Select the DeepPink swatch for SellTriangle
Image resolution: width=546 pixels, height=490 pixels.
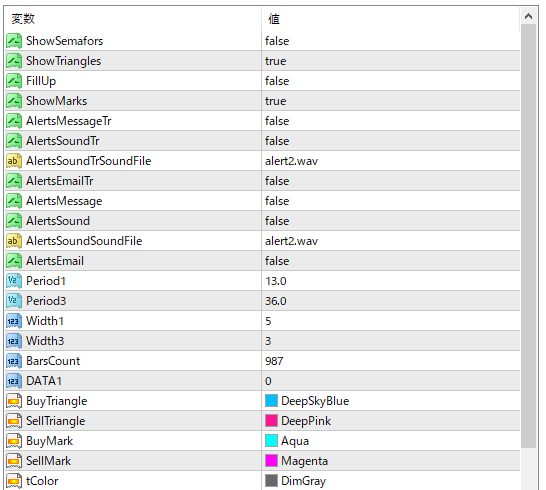271,421
